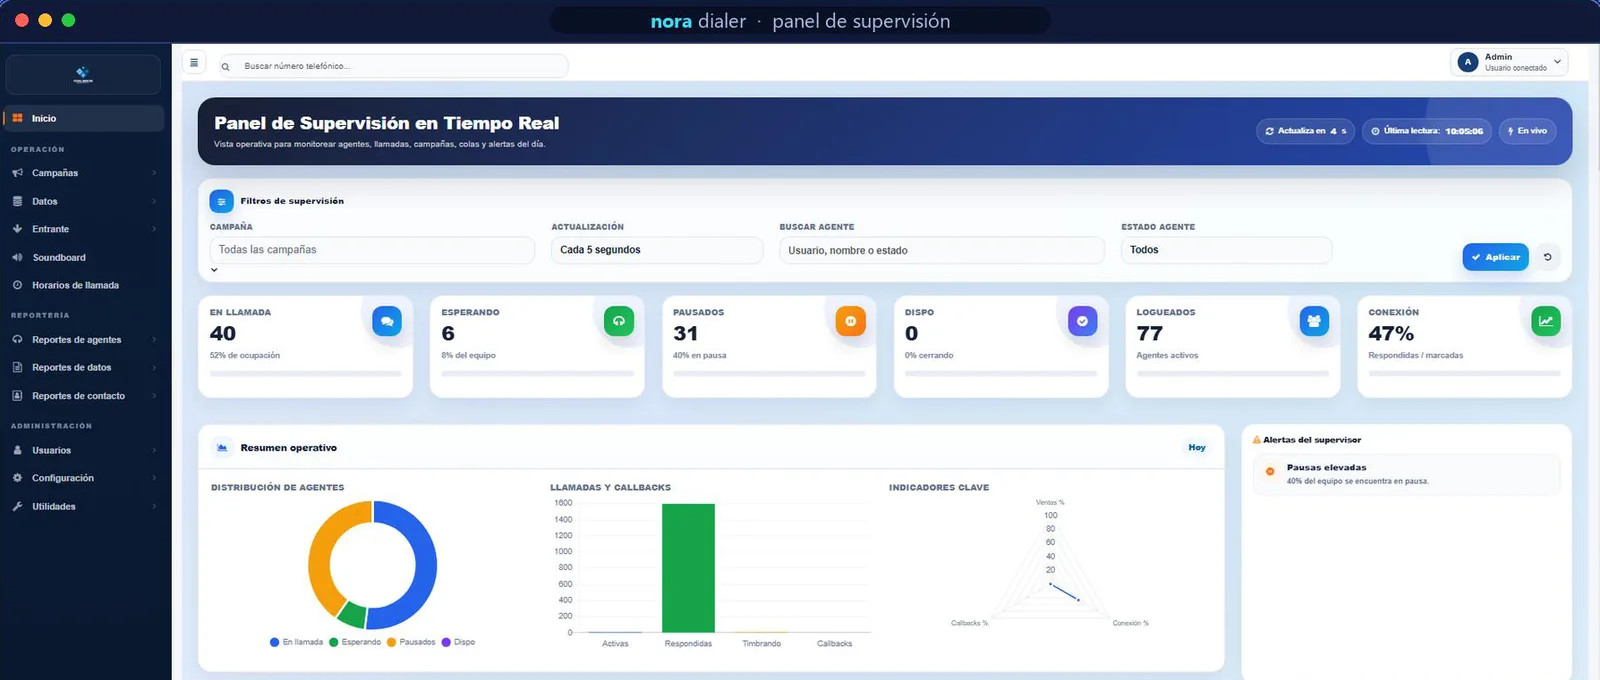
Task: Click the Esperando headset icon
Action: 619,321
